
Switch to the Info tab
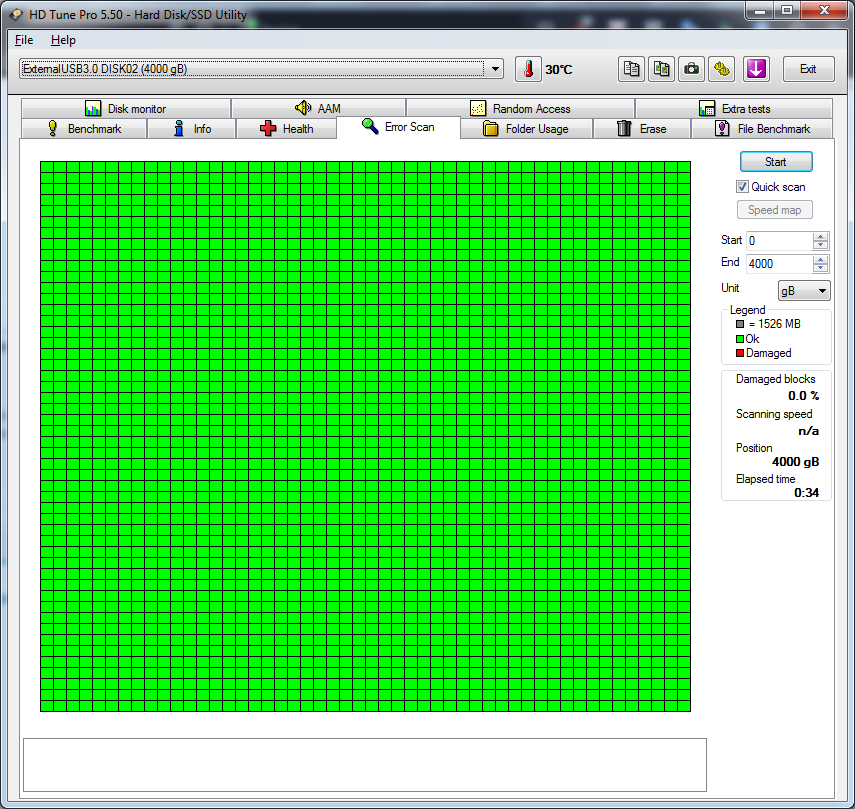coord(192,129)
